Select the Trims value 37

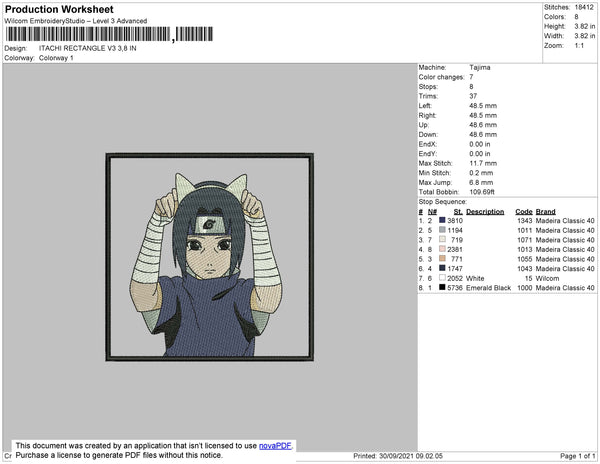[x=473, y=96]
